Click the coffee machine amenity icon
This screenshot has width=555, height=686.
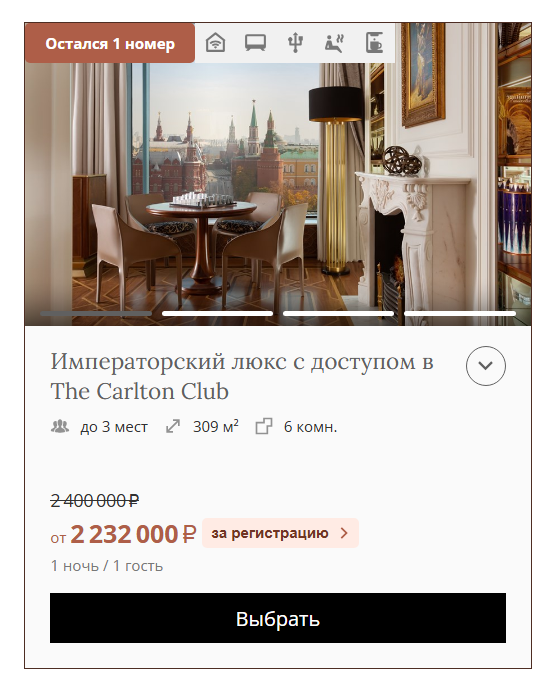click(x=374, y=43)
